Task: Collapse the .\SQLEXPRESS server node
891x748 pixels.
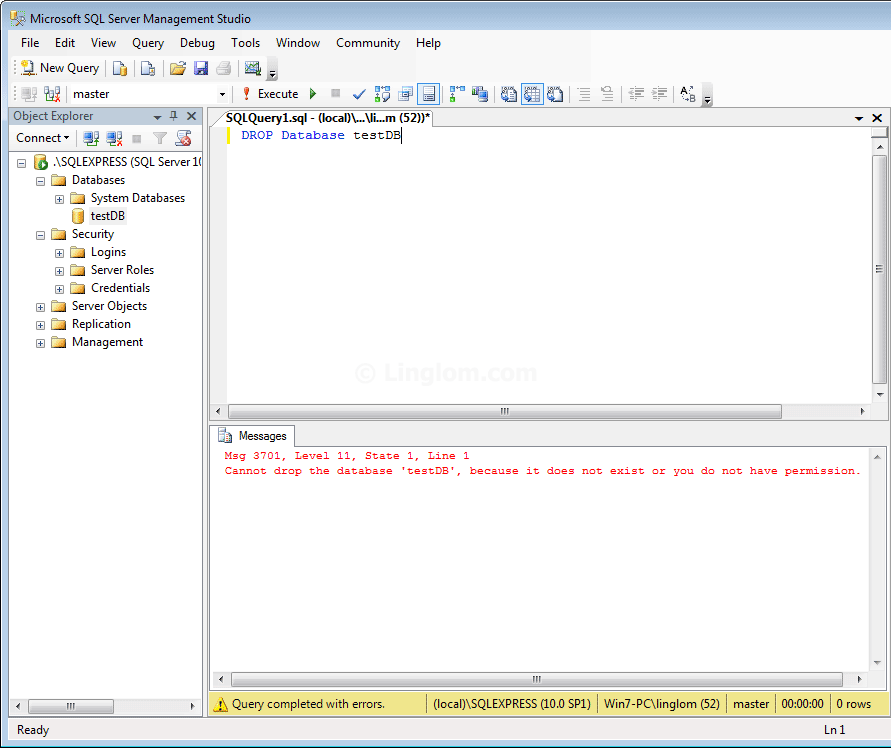Action: coord(22,163)
